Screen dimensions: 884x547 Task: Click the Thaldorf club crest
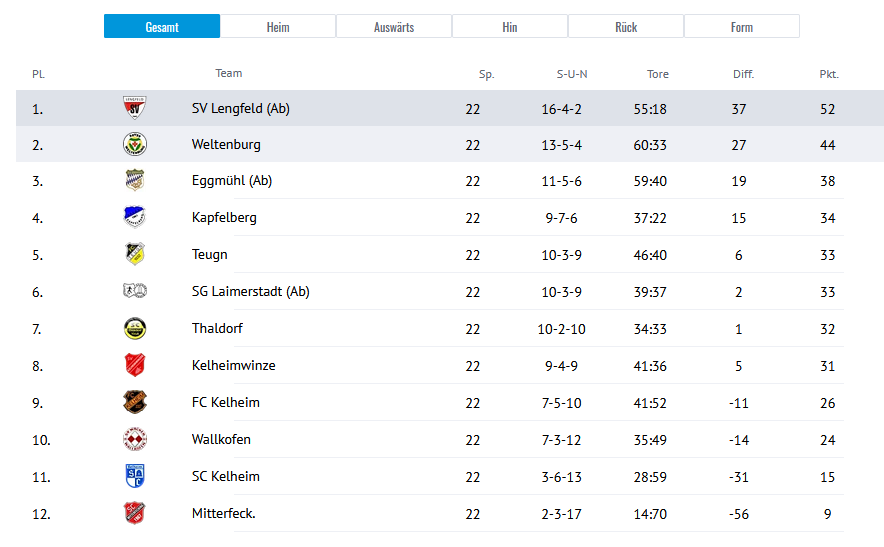pos(134,328)
